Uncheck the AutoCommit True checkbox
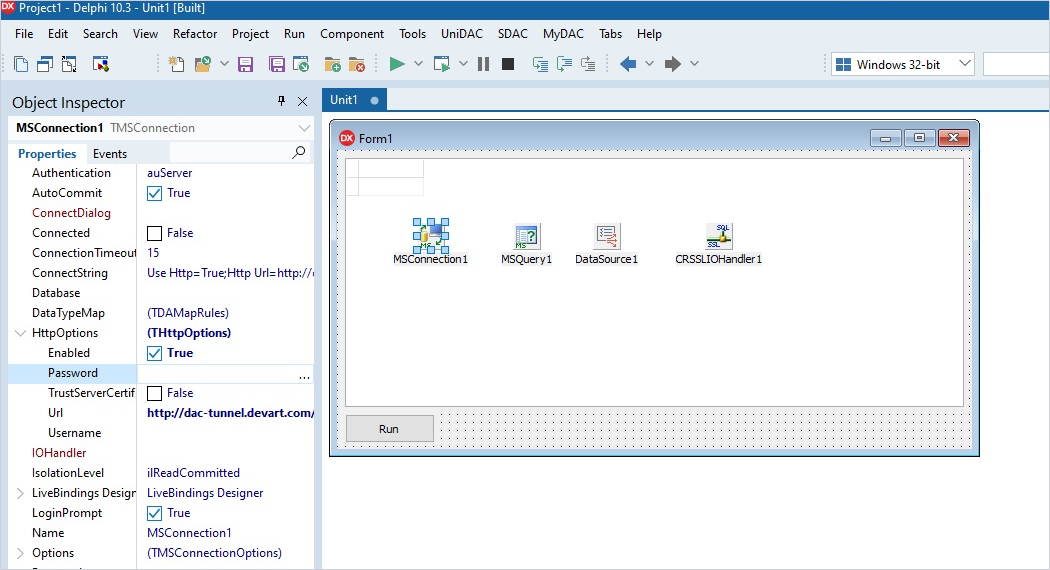1050x570 pixels. pos(155,194)
